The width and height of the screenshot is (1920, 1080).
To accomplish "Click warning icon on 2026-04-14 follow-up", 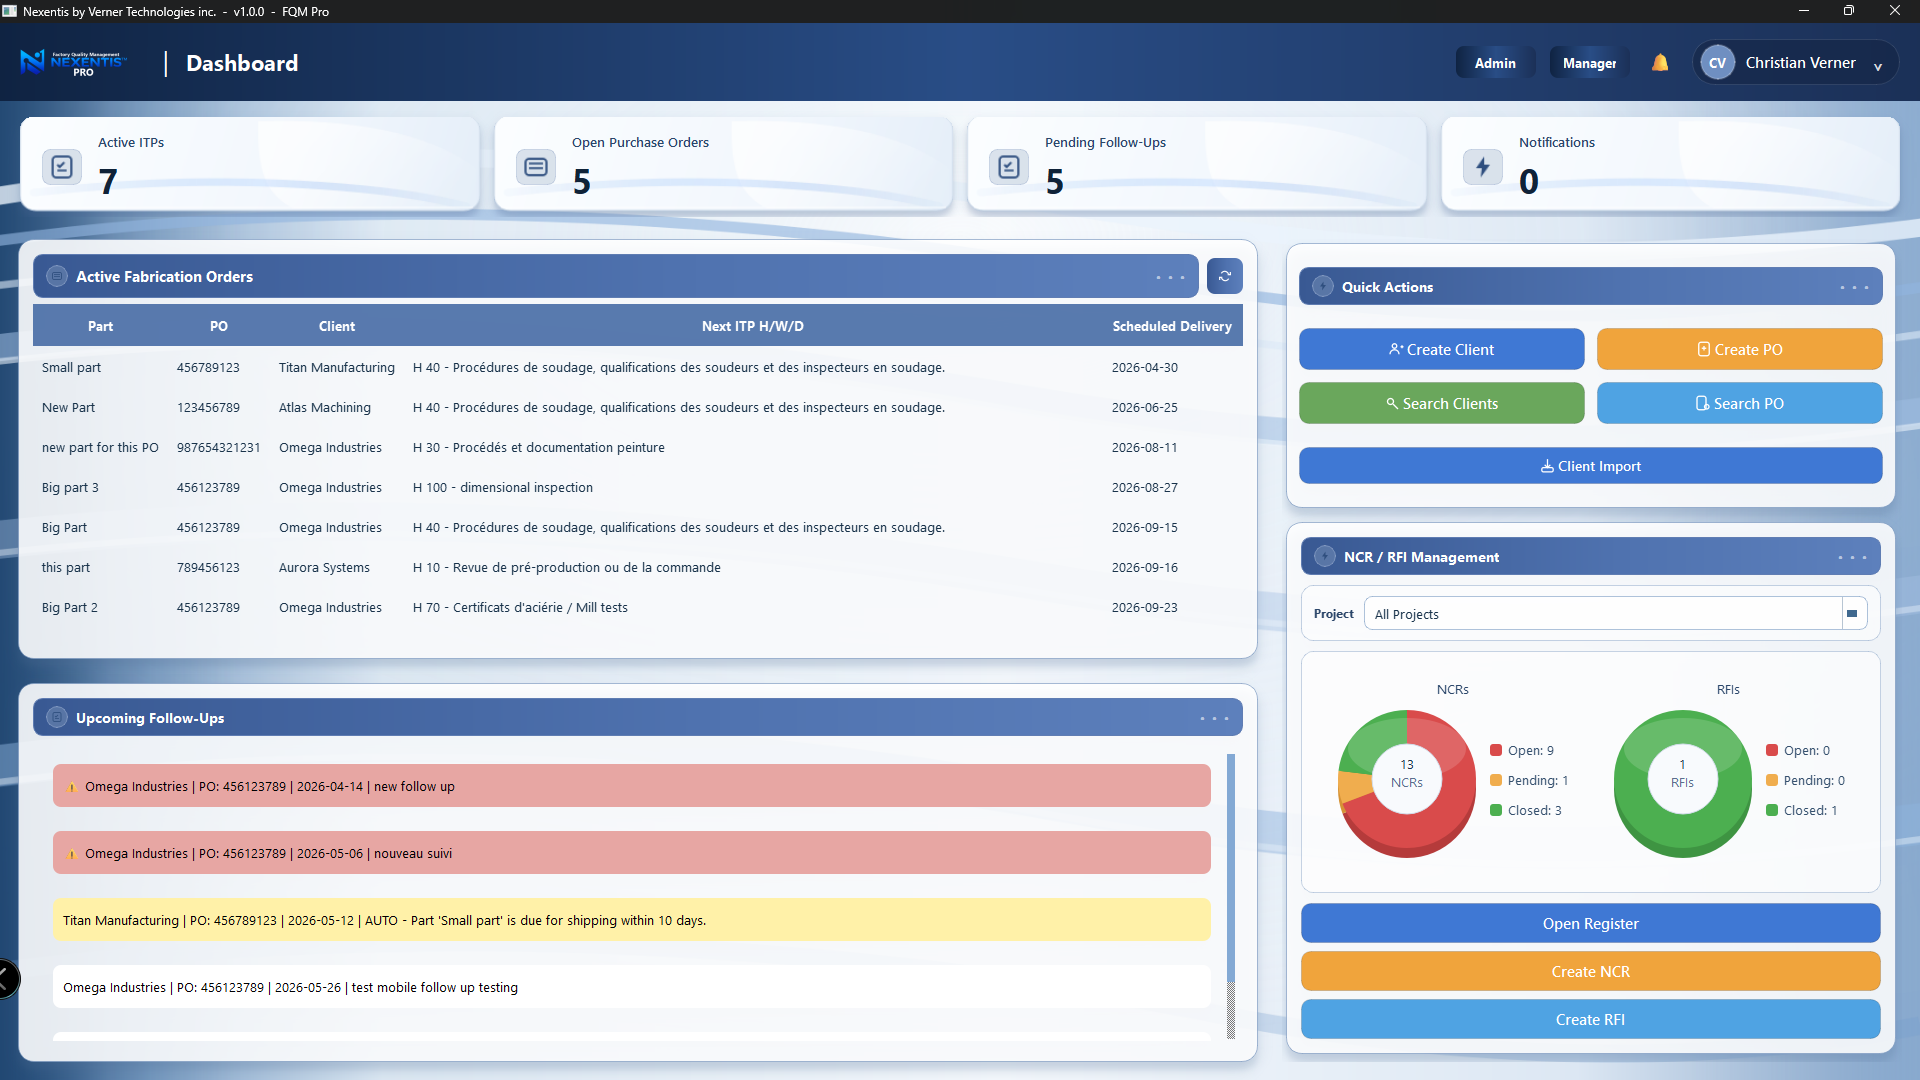I will point(72,787).
